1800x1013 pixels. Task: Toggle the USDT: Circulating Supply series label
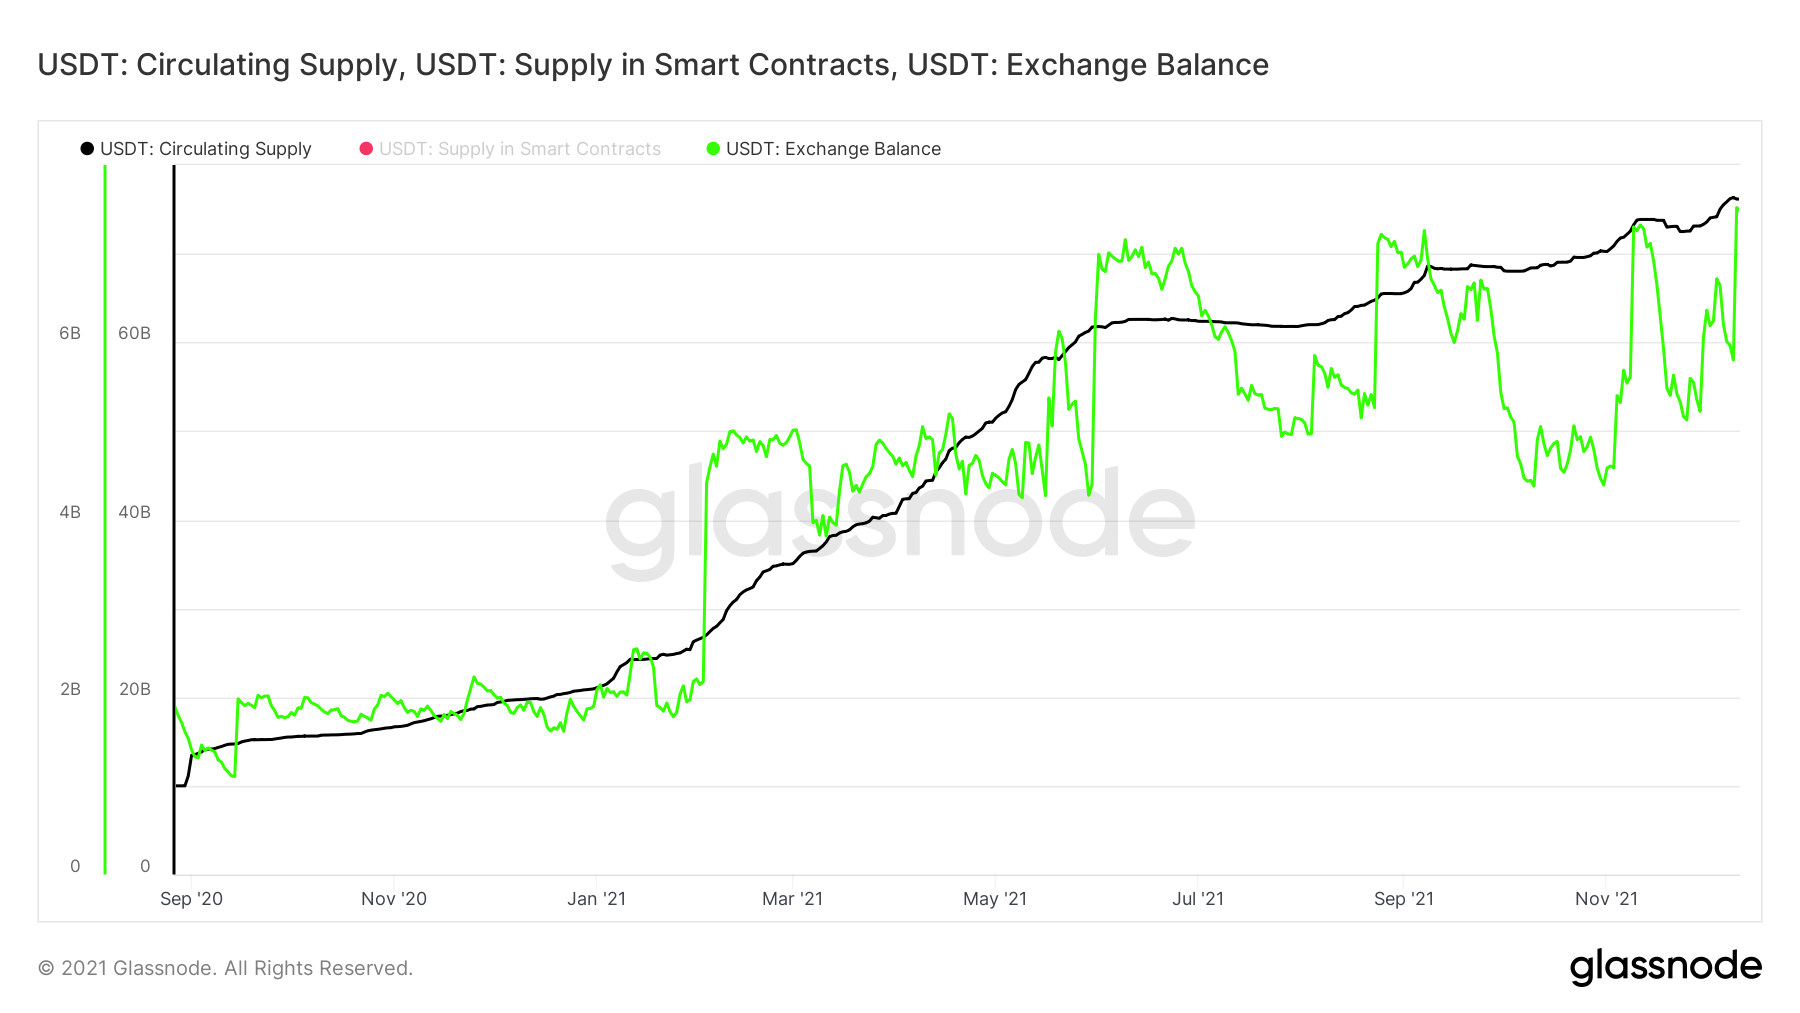[205, 149]
